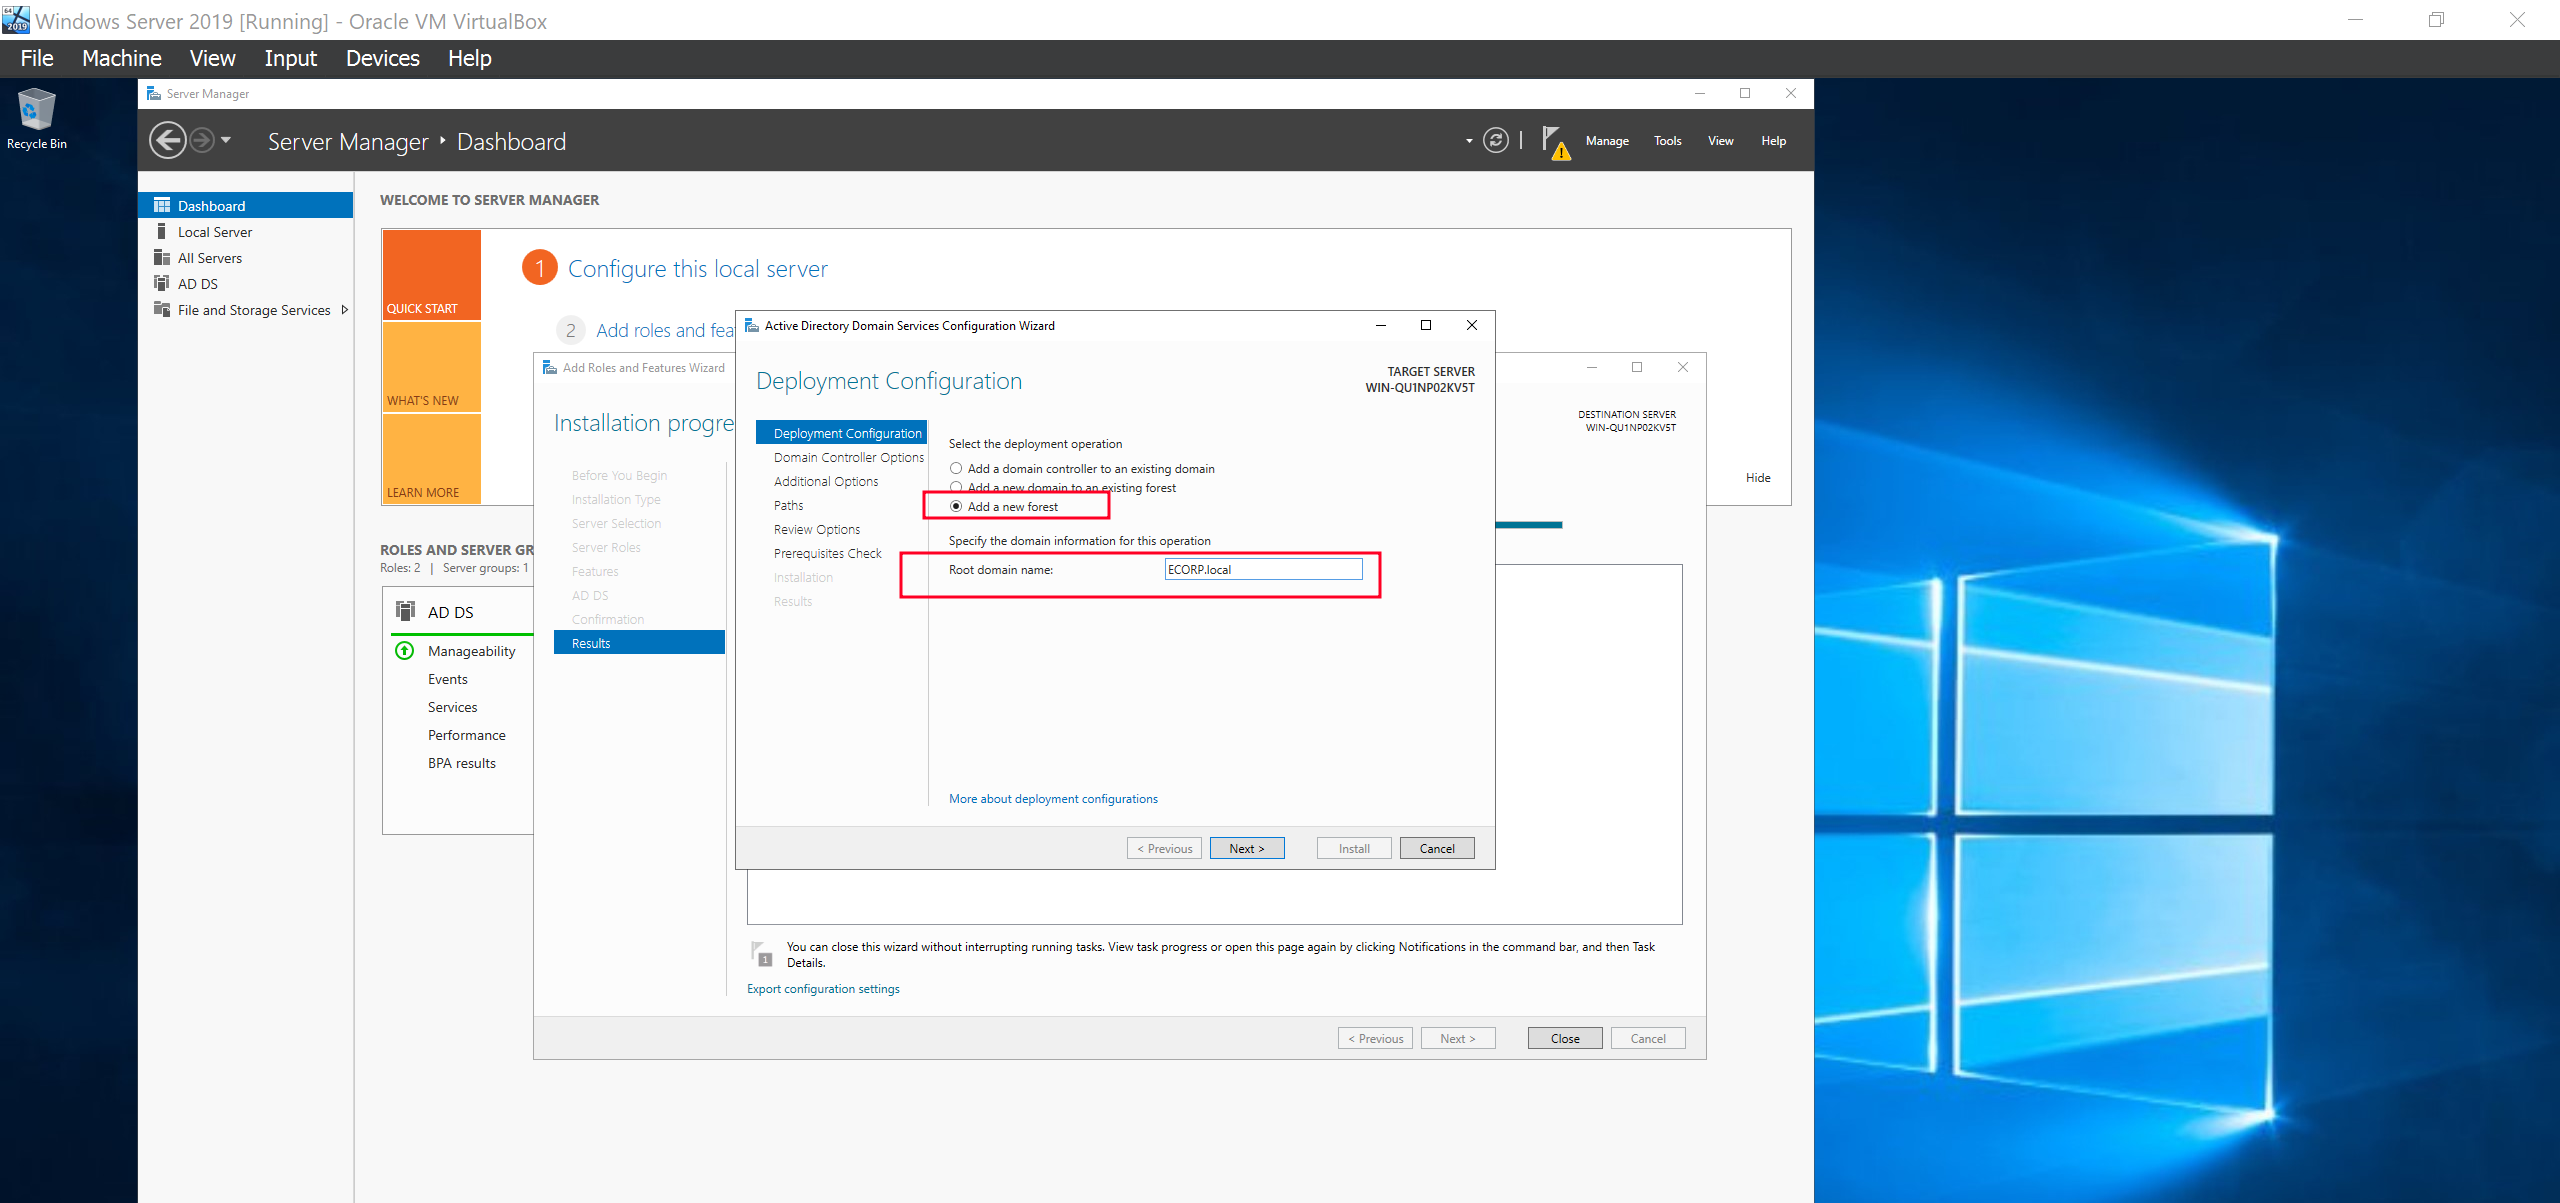This screenshot has height=1203, width=2560.
Task: Click the Server Manager back arrow button
Action: point(167,141)
